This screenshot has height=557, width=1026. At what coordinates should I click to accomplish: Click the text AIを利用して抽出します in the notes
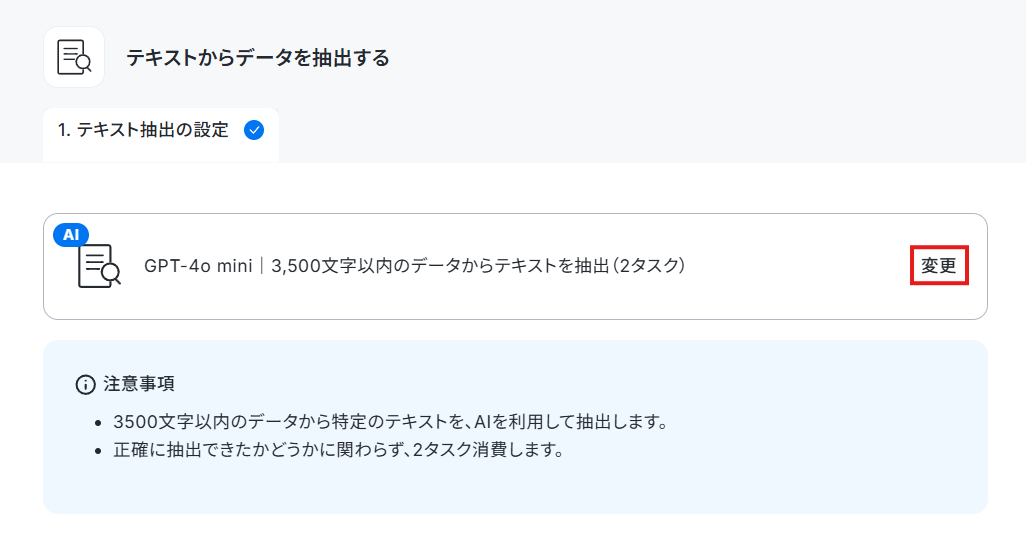tap(571, 422)
